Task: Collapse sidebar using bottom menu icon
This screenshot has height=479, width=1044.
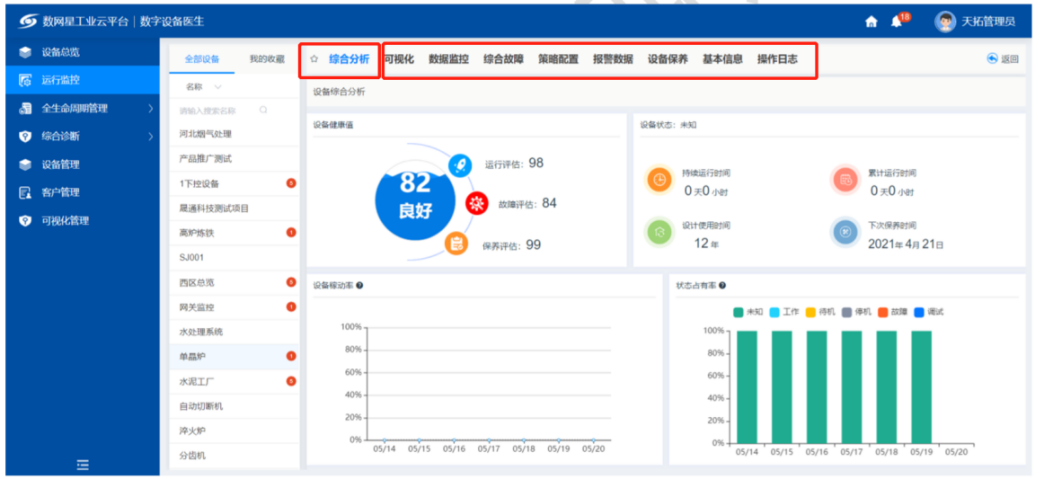Action: pos(82,464)
